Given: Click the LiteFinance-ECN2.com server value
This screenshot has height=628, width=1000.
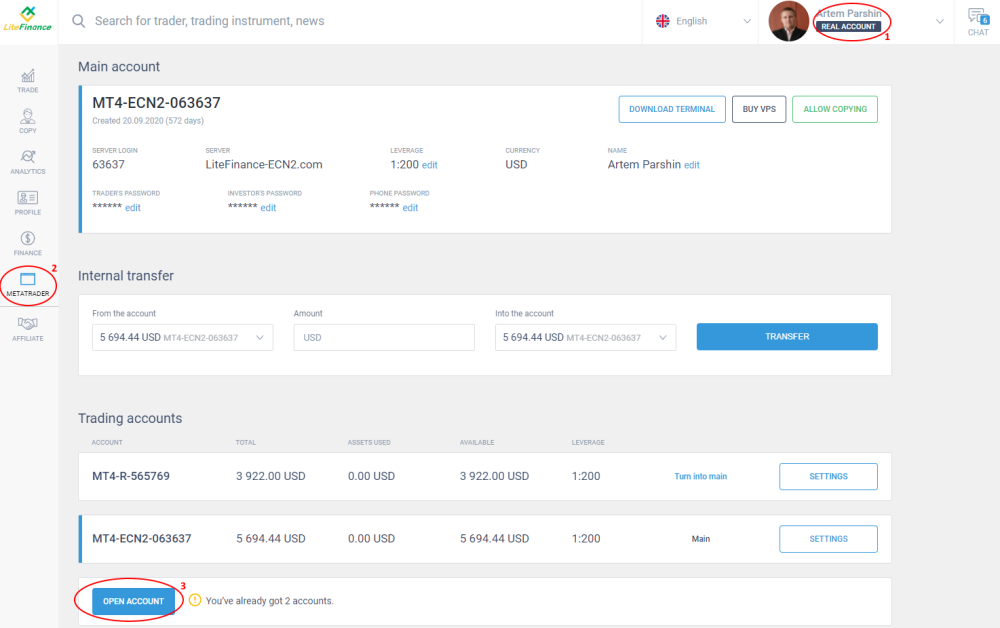Looking at the screenshot, I should pyautogui.click(x=263, y=164).
